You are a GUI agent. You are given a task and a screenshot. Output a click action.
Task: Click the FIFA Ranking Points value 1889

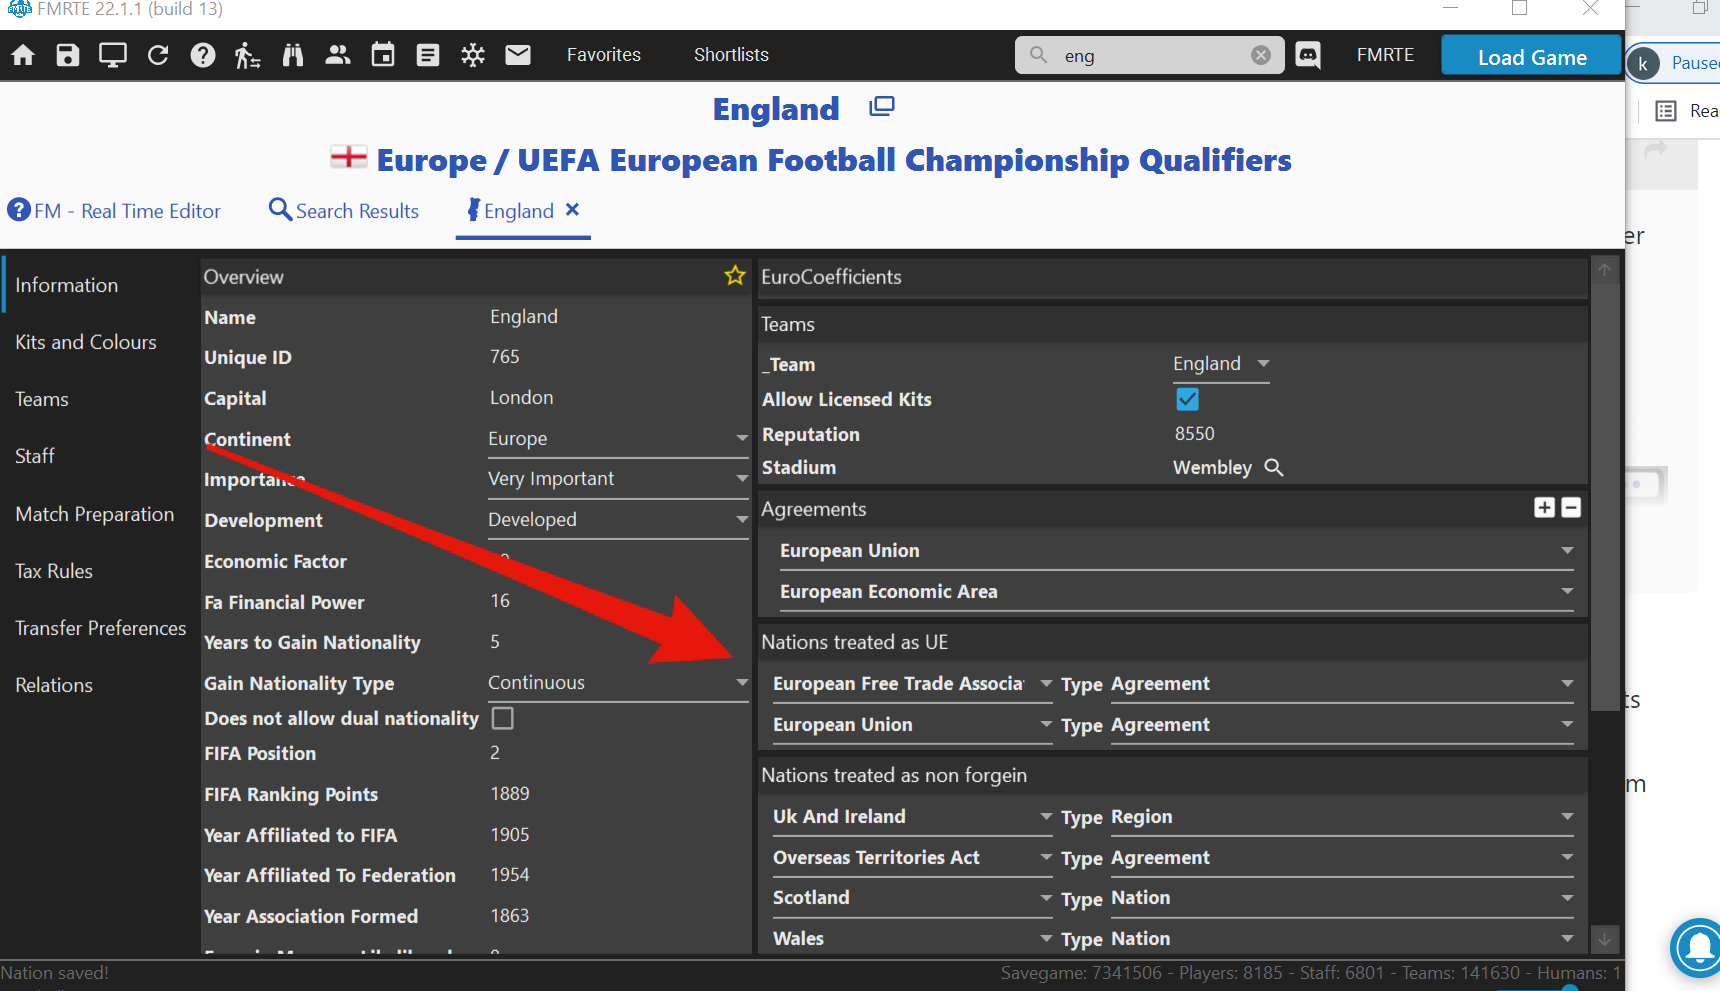pyautogui.click(x=510, y=794)
